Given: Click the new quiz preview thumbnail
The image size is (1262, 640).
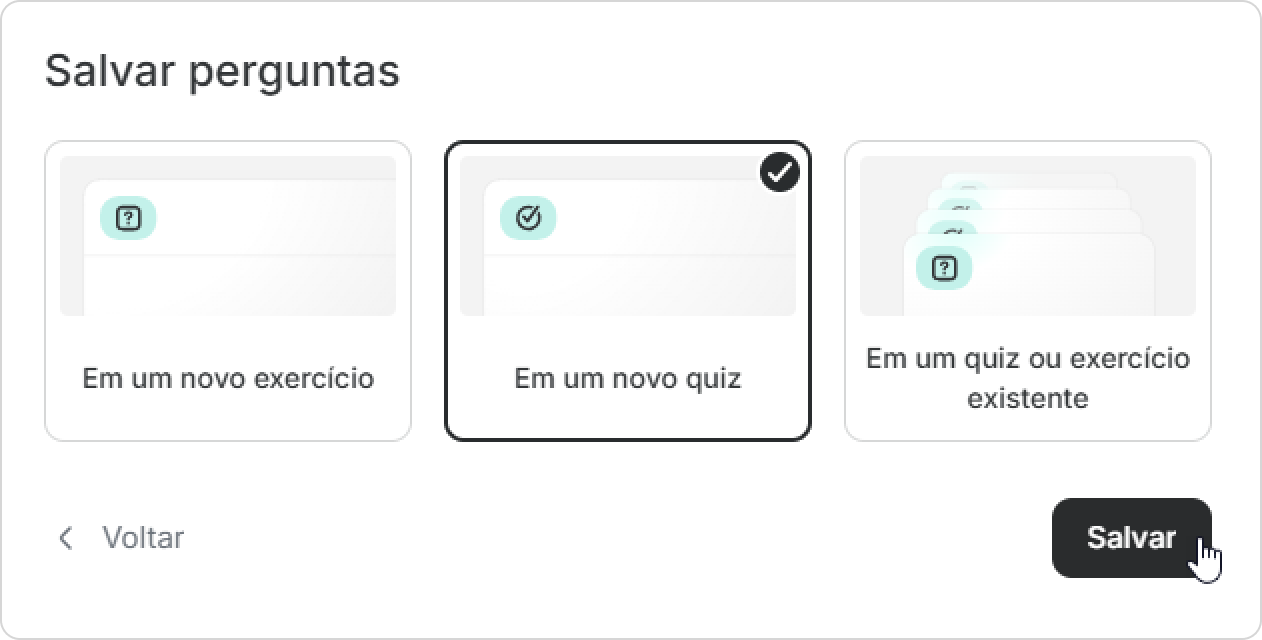Looking at the screenshot, I should click(628, 236).
